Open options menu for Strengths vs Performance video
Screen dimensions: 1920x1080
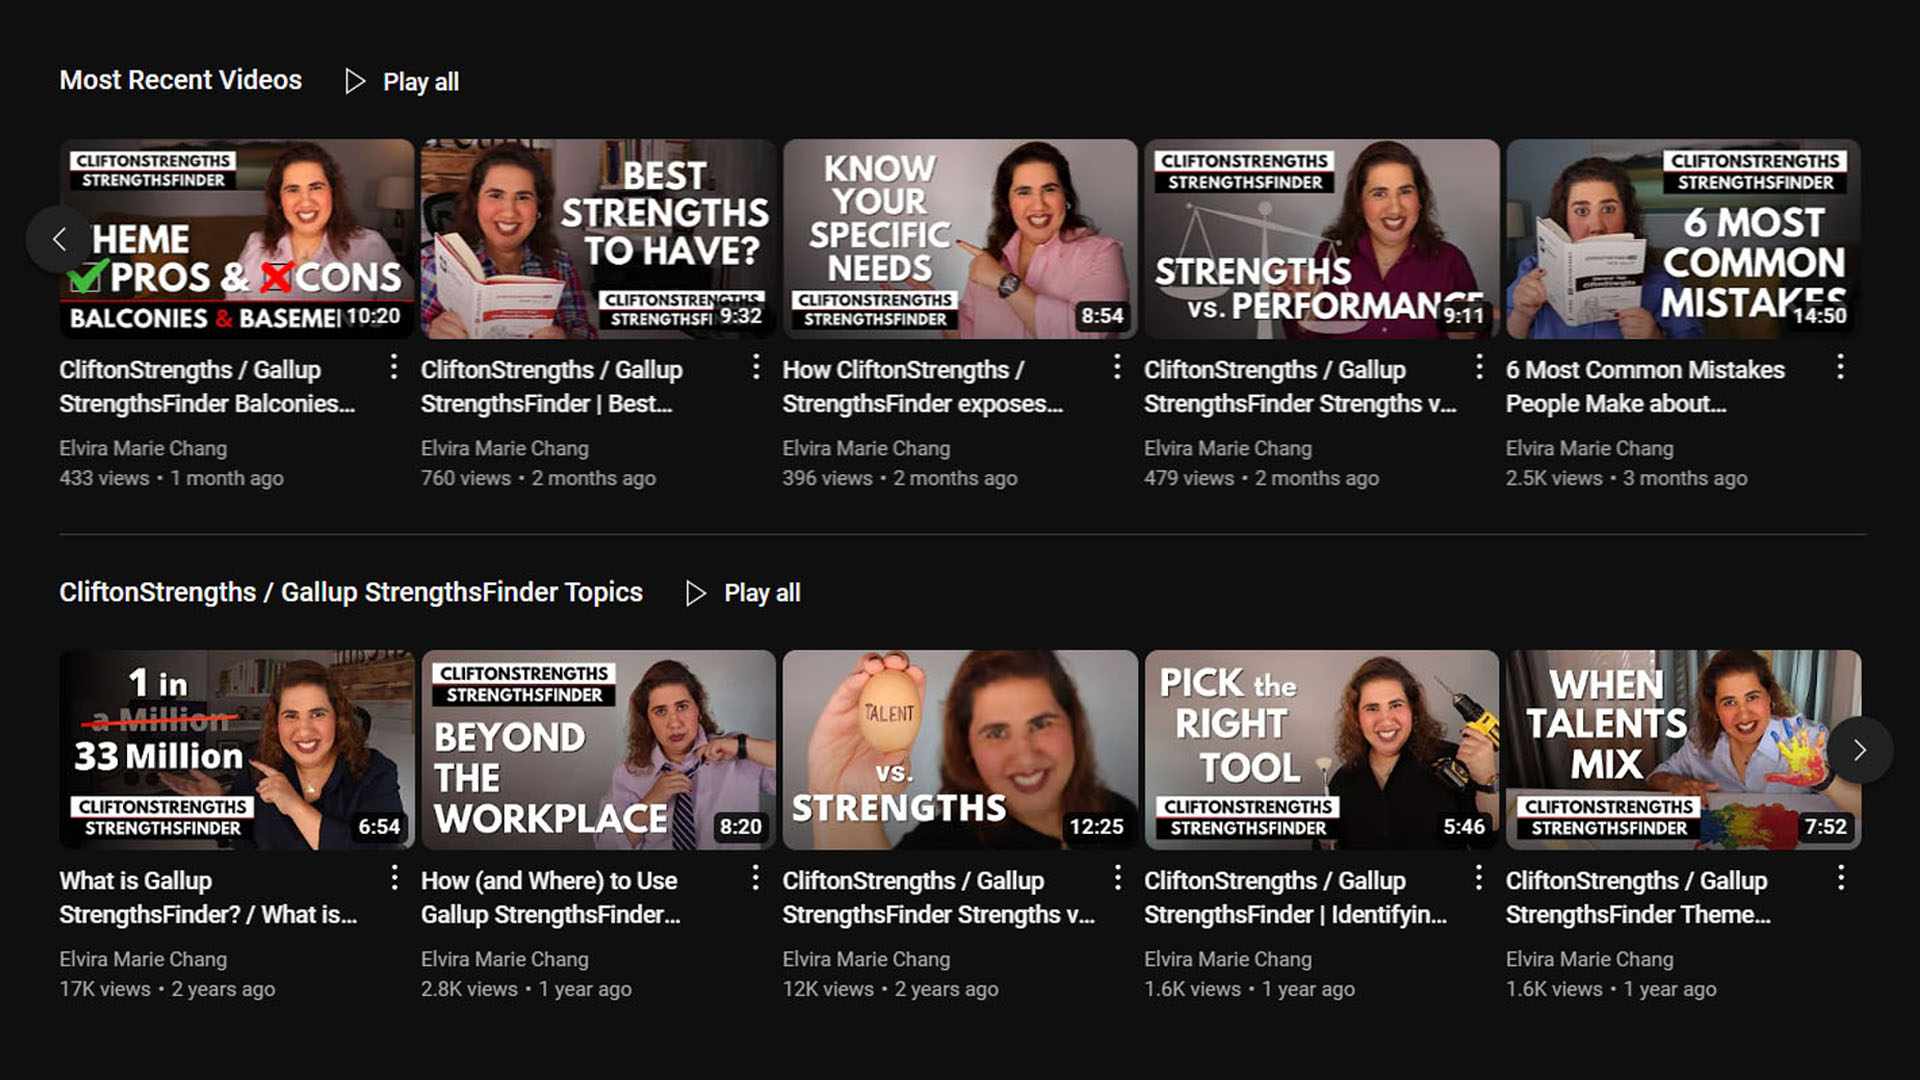point(1479,368)
